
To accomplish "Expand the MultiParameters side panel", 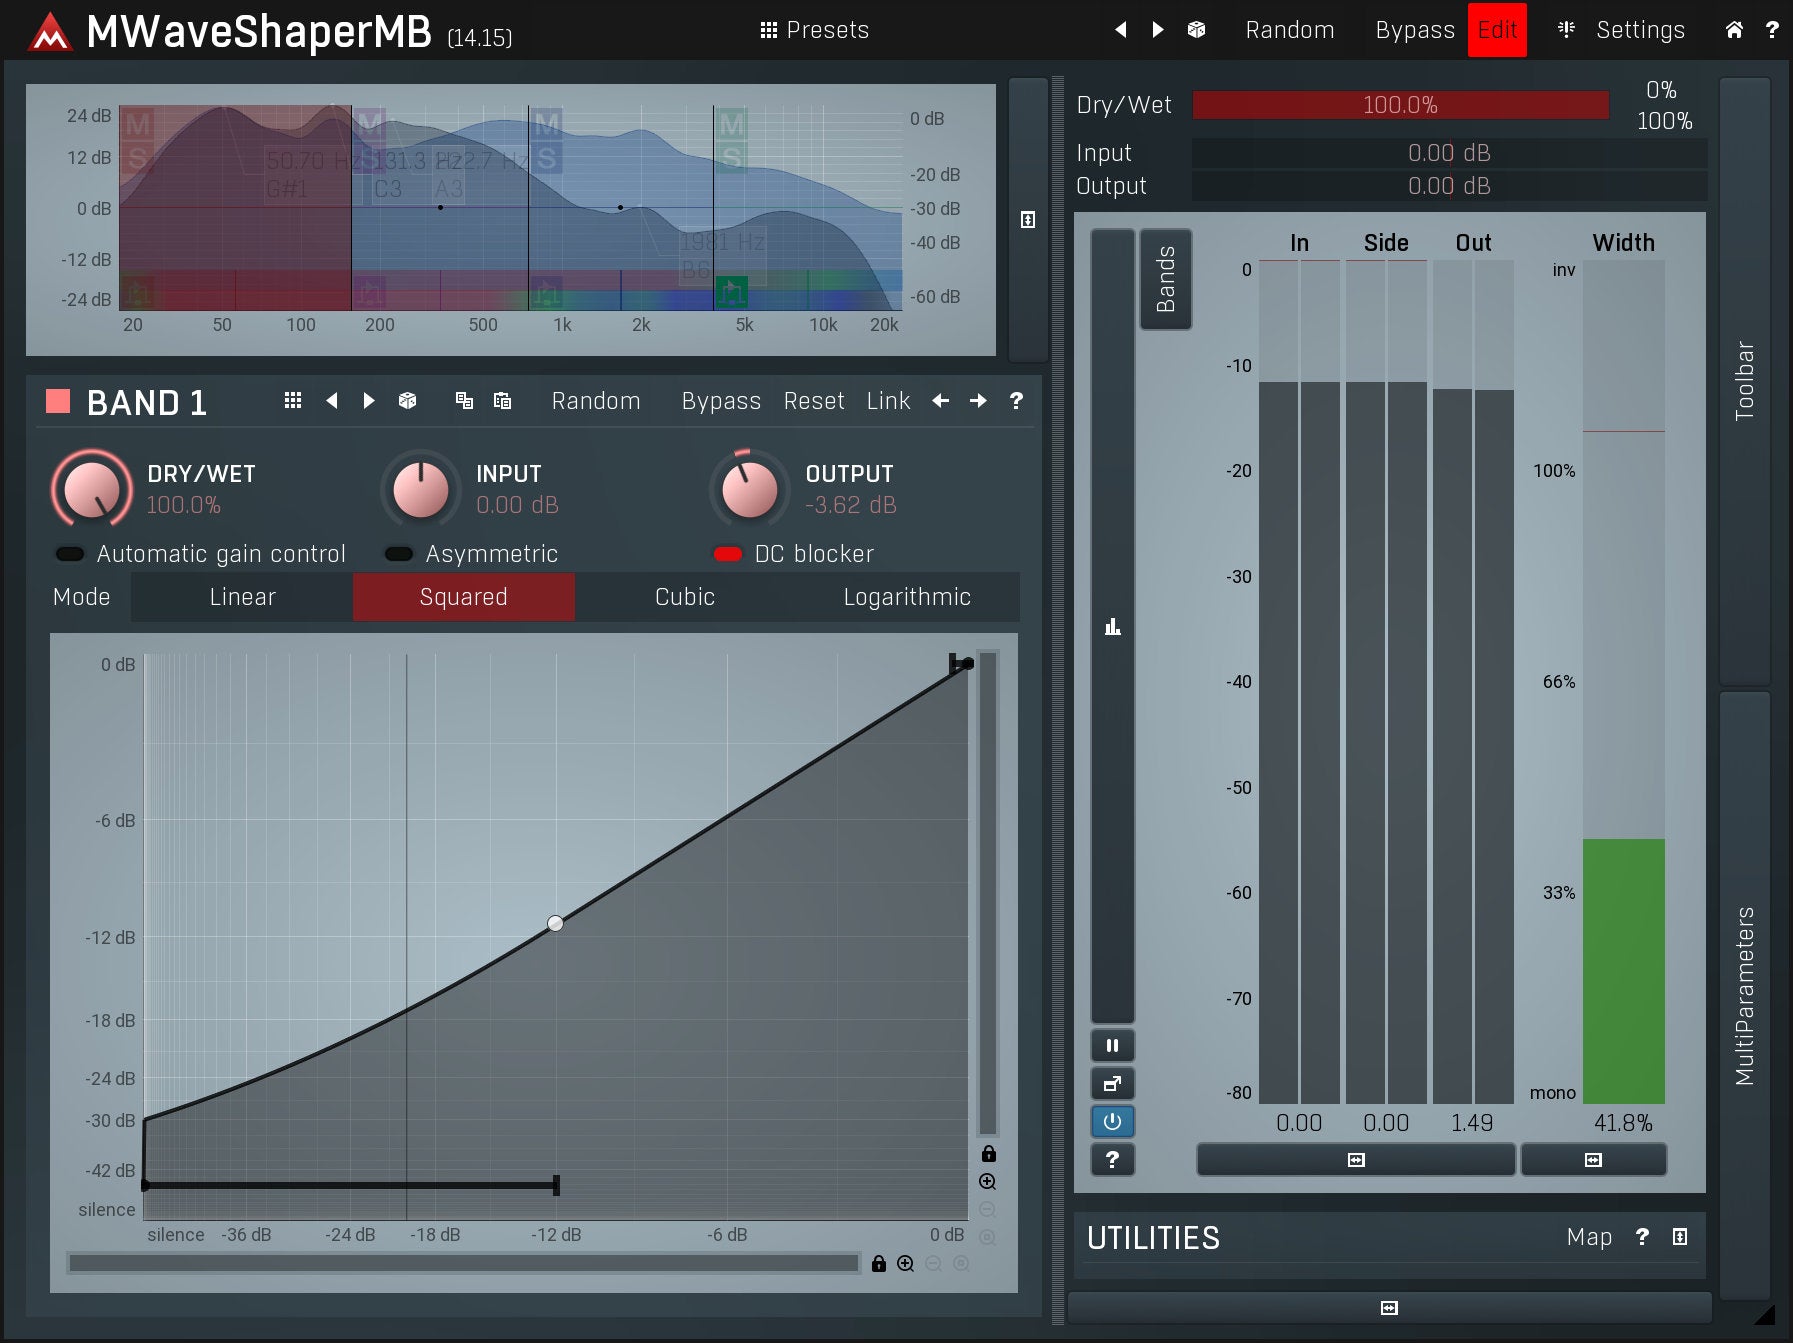I will pos(1744,995).
